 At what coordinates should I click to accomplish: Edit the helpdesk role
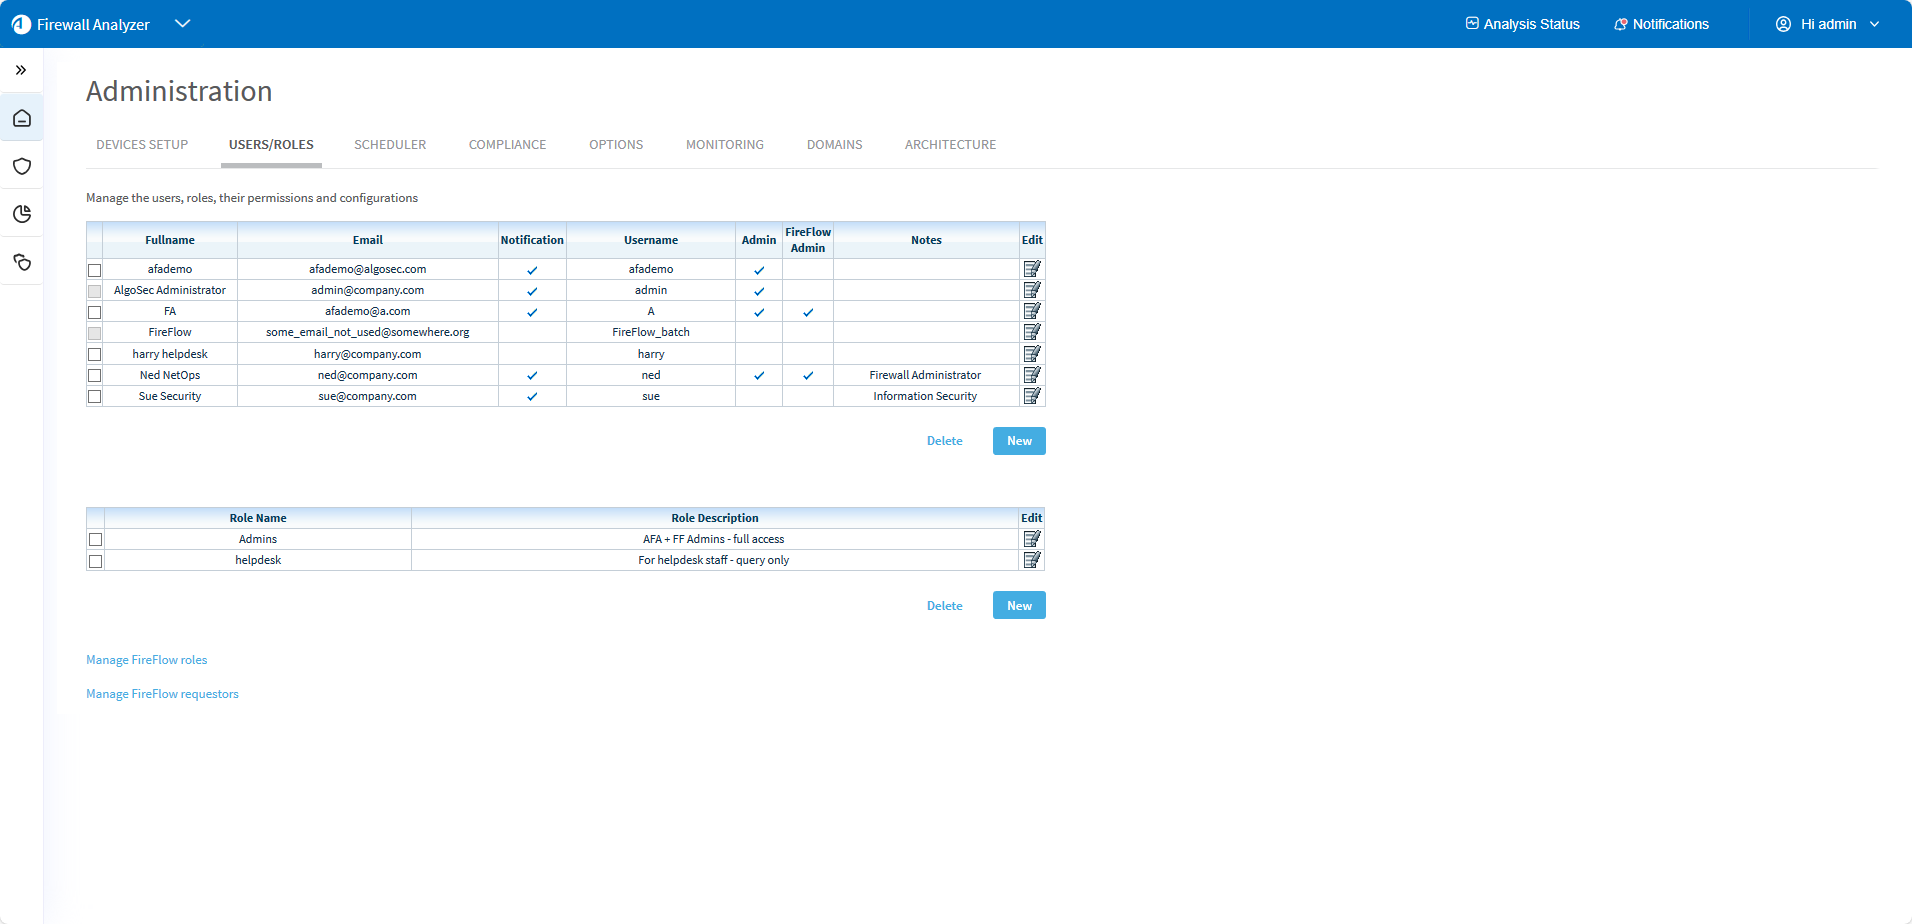coord(1032,560)
